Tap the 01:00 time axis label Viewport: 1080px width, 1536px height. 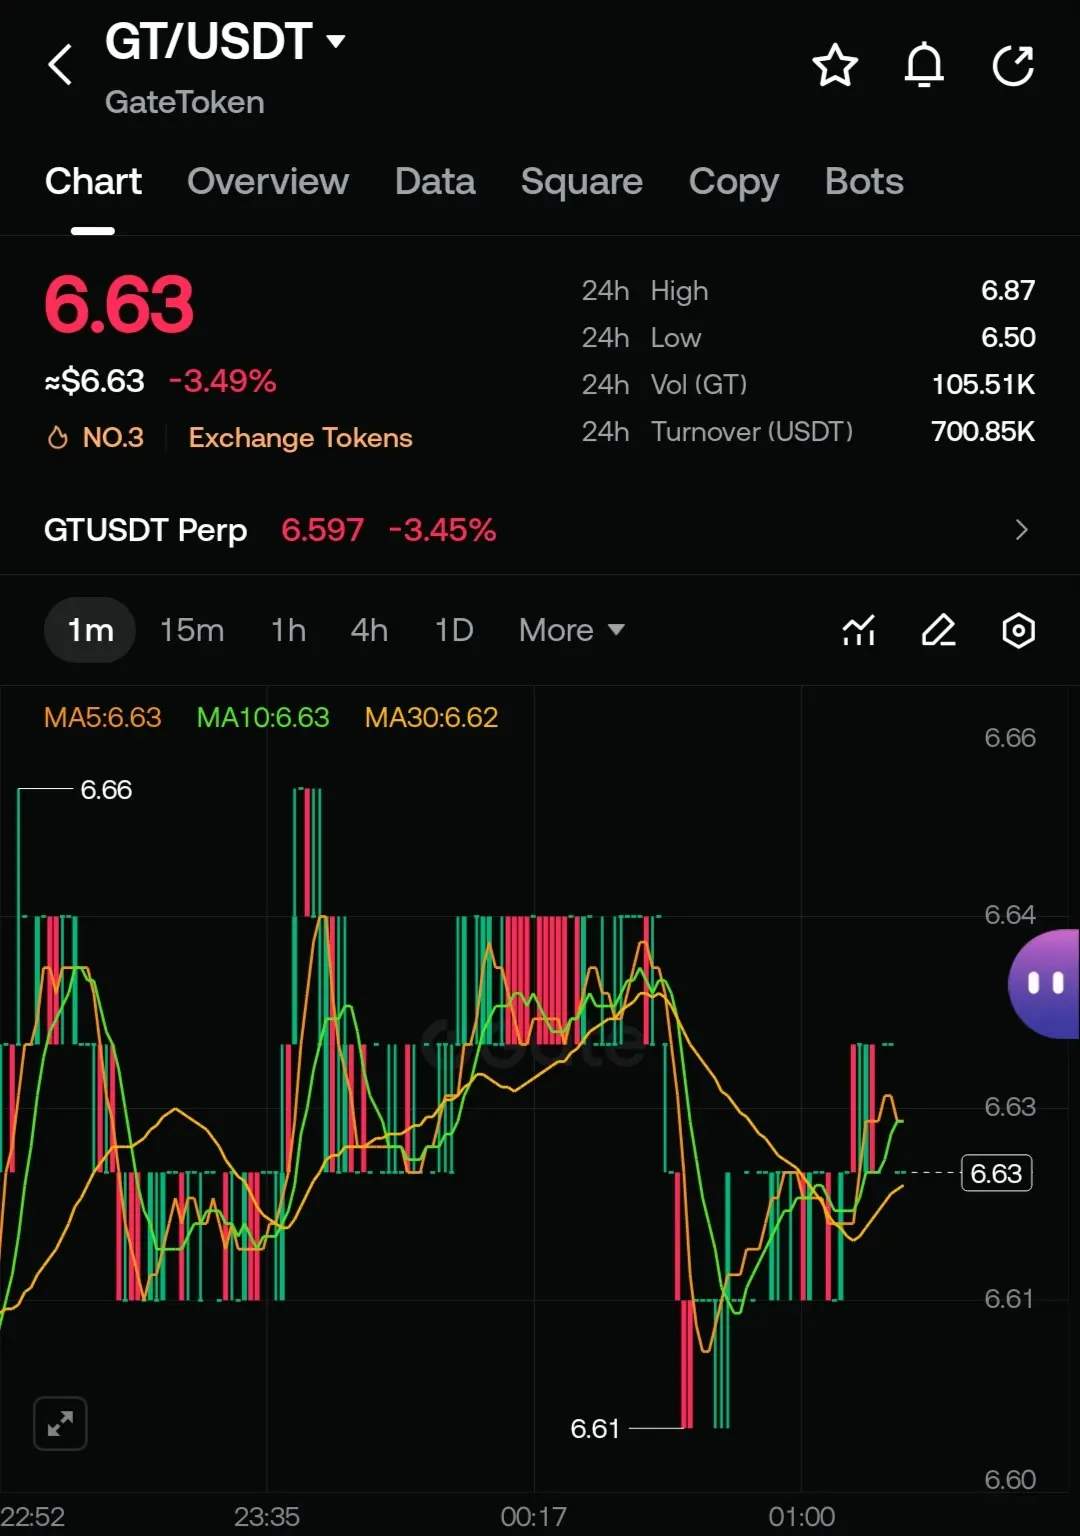click(801, 1517)
